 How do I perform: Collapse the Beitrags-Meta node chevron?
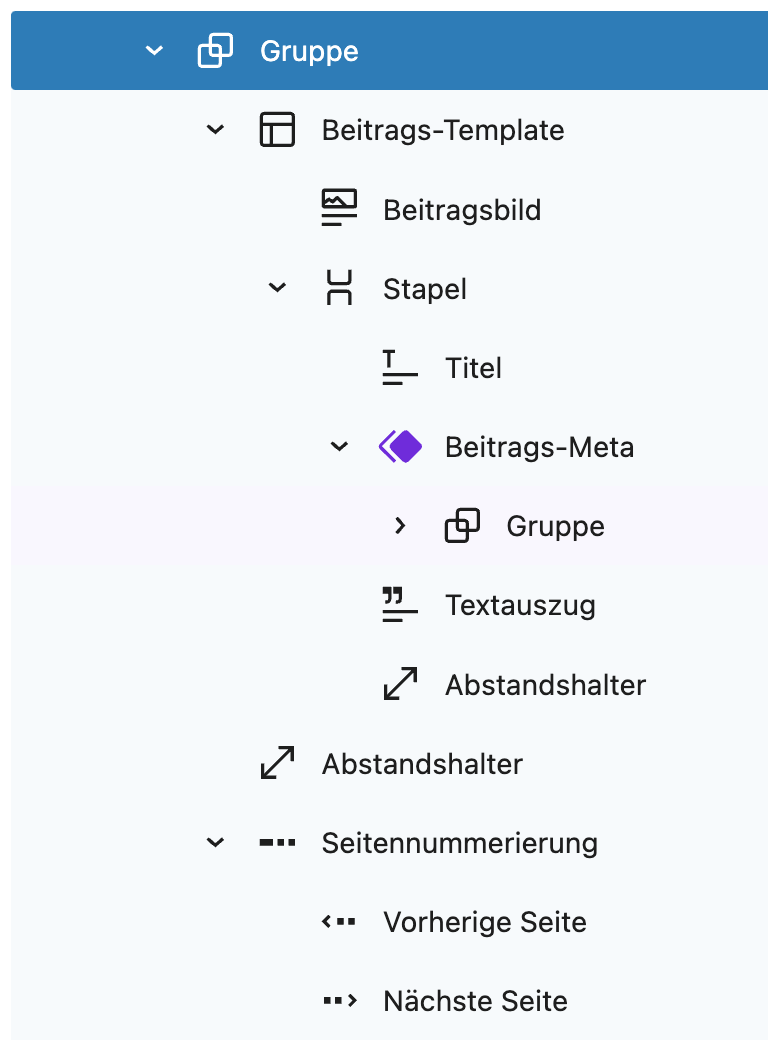339,446
